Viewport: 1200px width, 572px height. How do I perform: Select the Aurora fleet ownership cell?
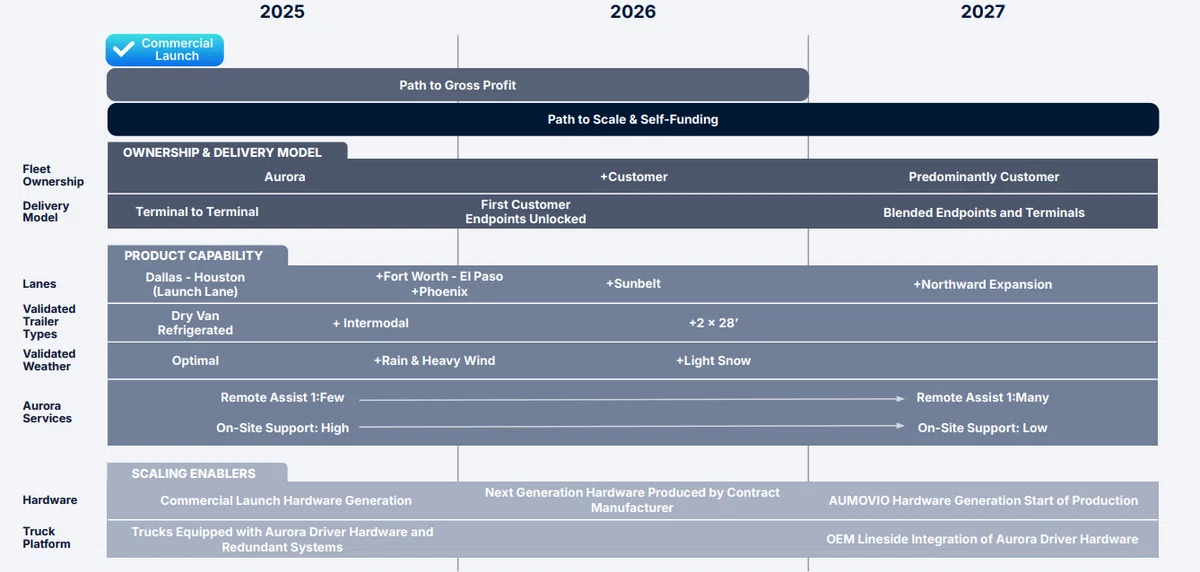pyautogui.click(x=285, y=177)
